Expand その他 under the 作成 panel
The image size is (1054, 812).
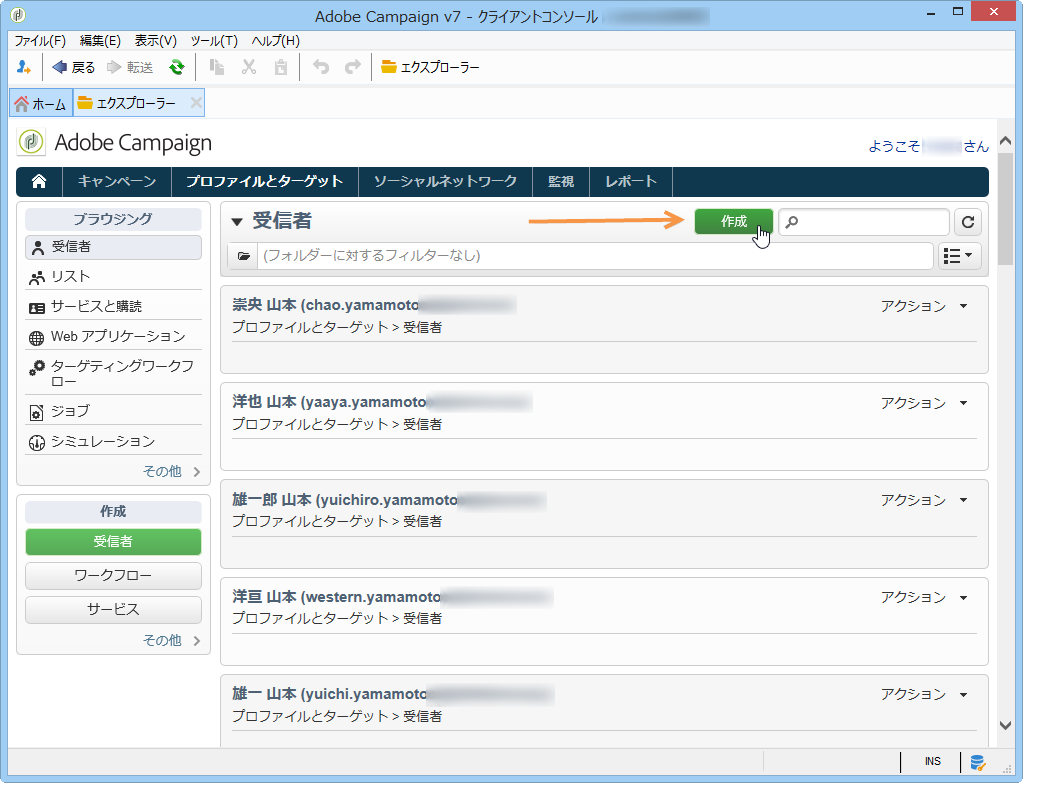[x=171, y=640]
